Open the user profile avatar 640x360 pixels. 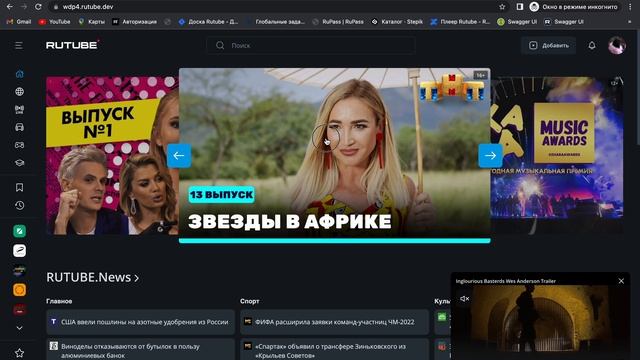tap(617, 45)
